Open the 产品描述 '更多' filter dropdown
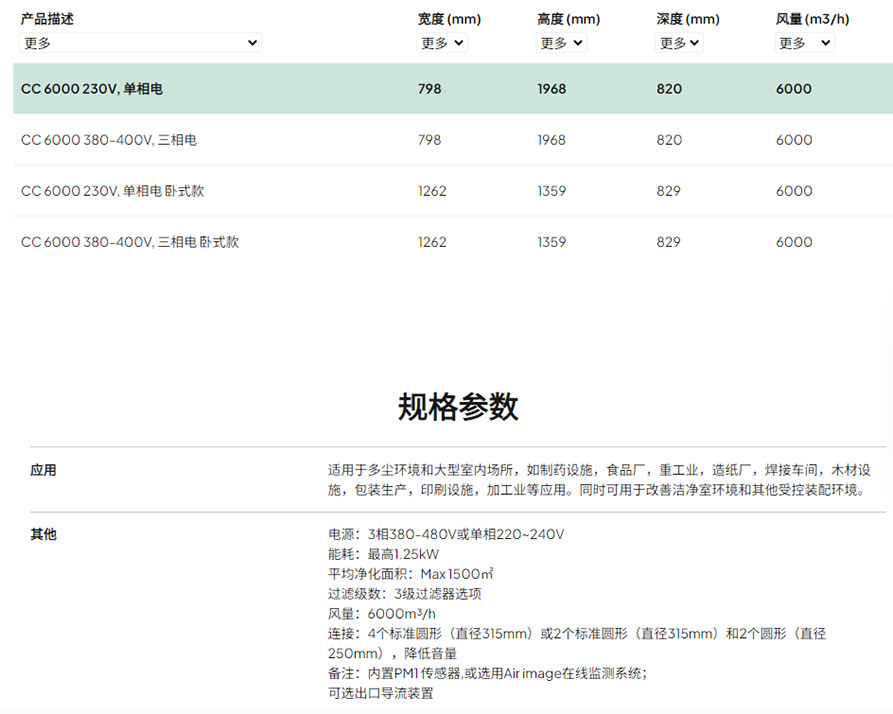Image resolution: width=893 pixels, height=714 pixels. tap(140, 43)
